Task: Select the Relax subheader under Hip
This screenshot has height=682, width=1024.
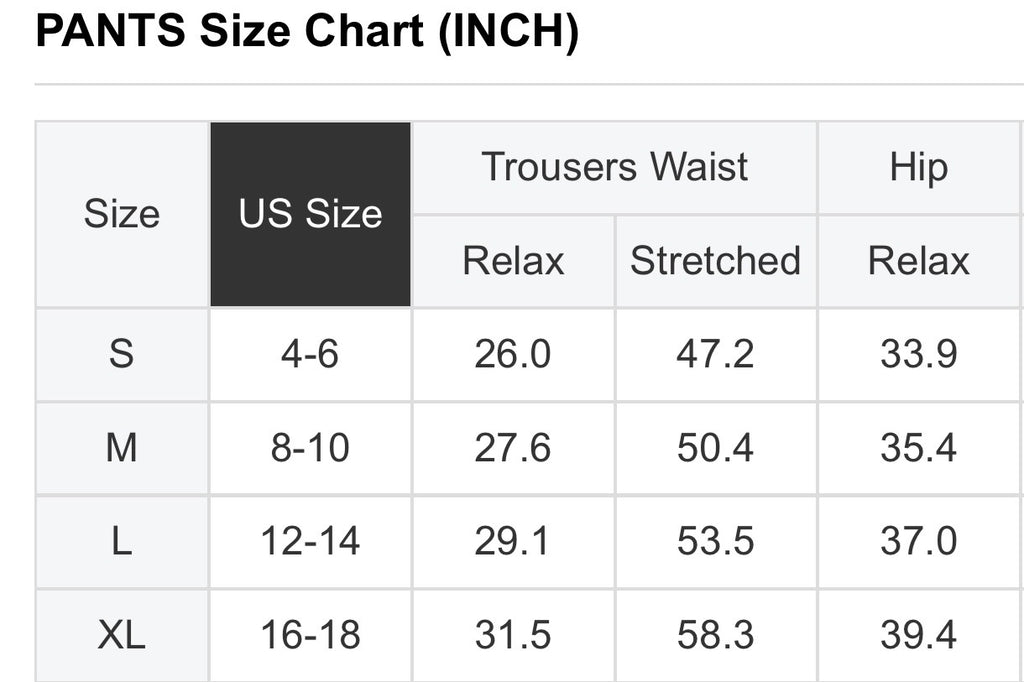Action: (918, 261)
